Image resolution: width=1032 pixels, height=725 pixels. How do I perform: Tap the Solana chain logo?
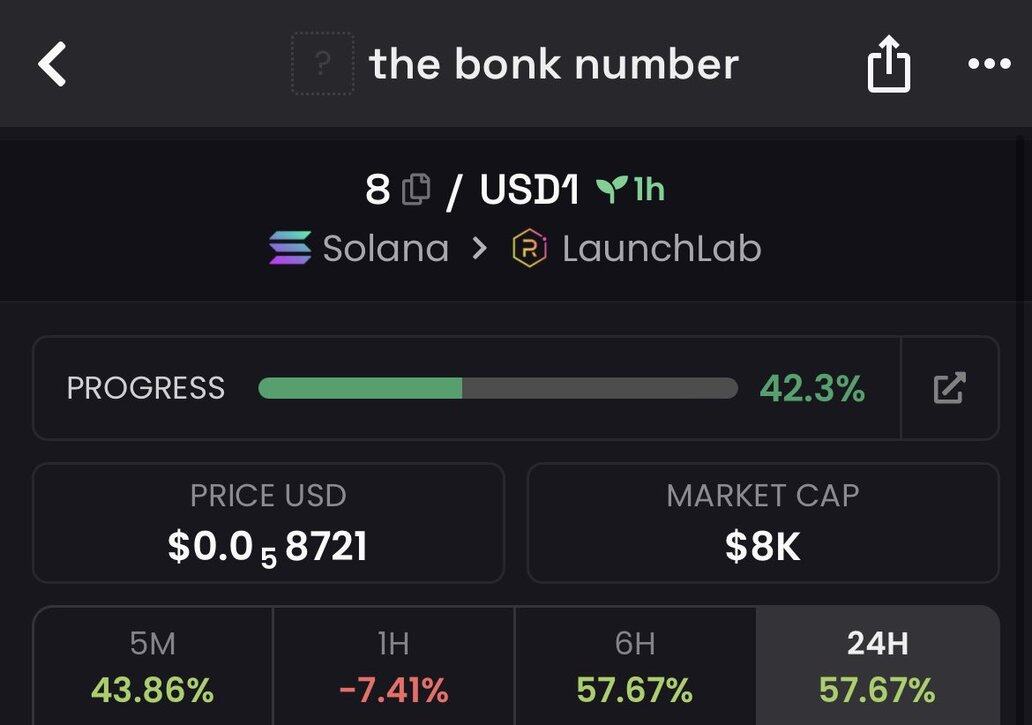pos(290,248)
